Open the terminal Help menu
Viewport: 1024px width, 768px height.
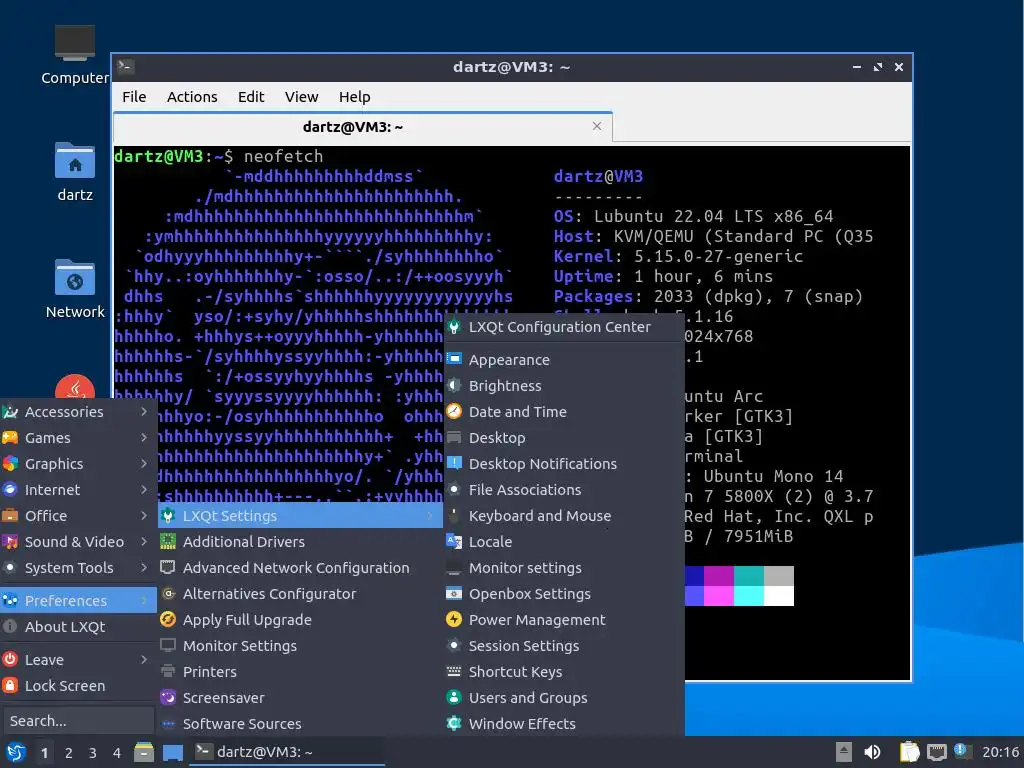(x=355, y=97)
